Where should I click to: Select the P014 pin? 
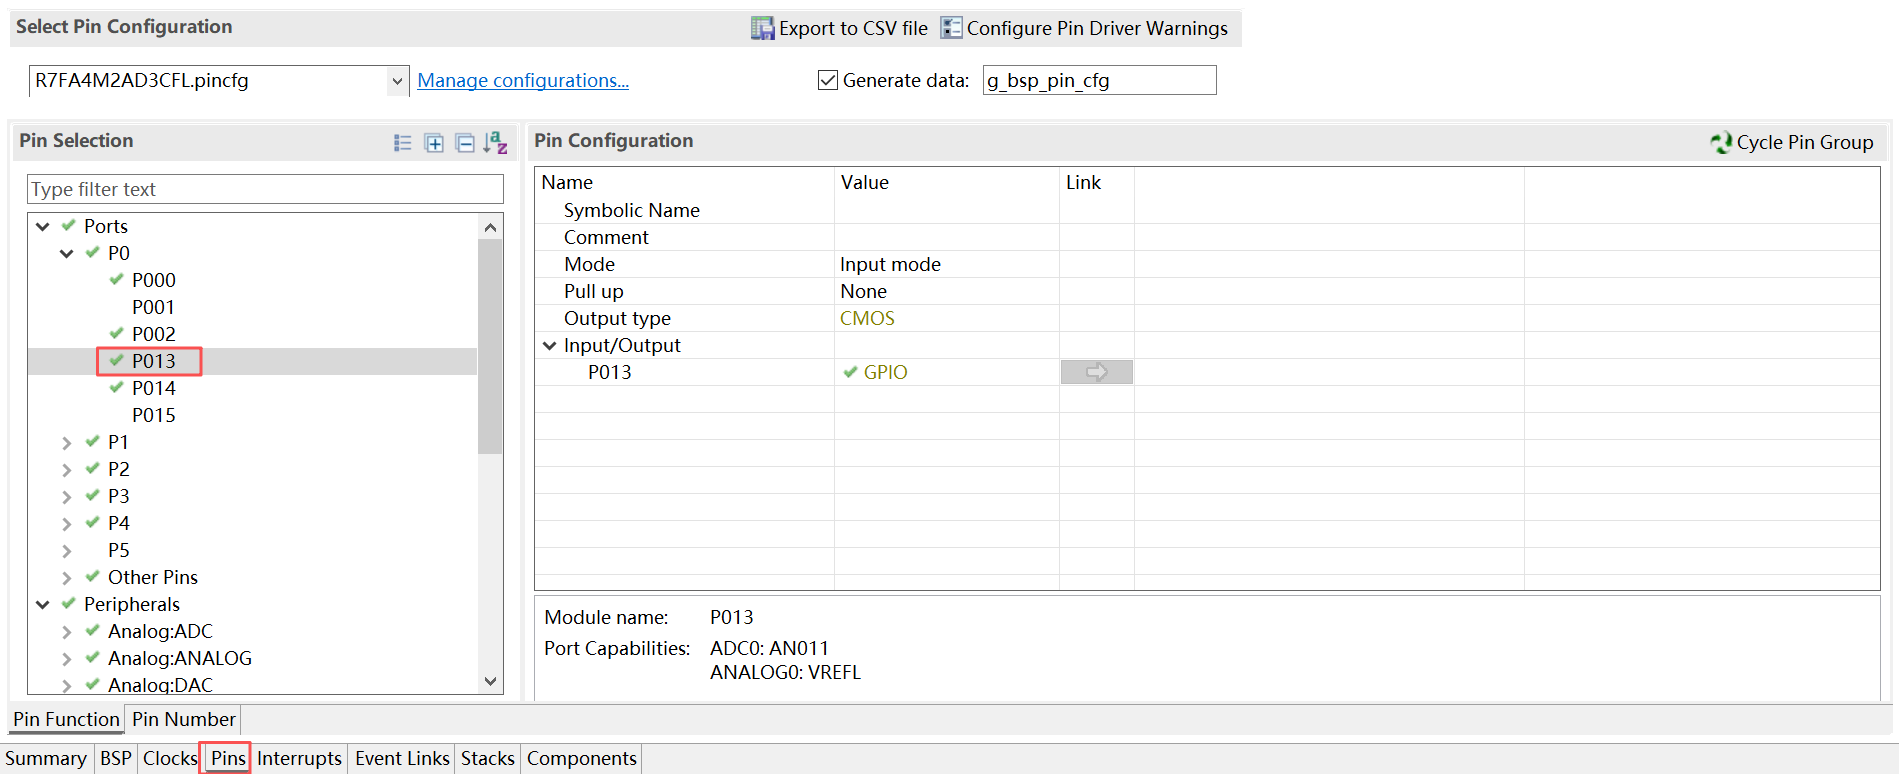click(153, 388)
